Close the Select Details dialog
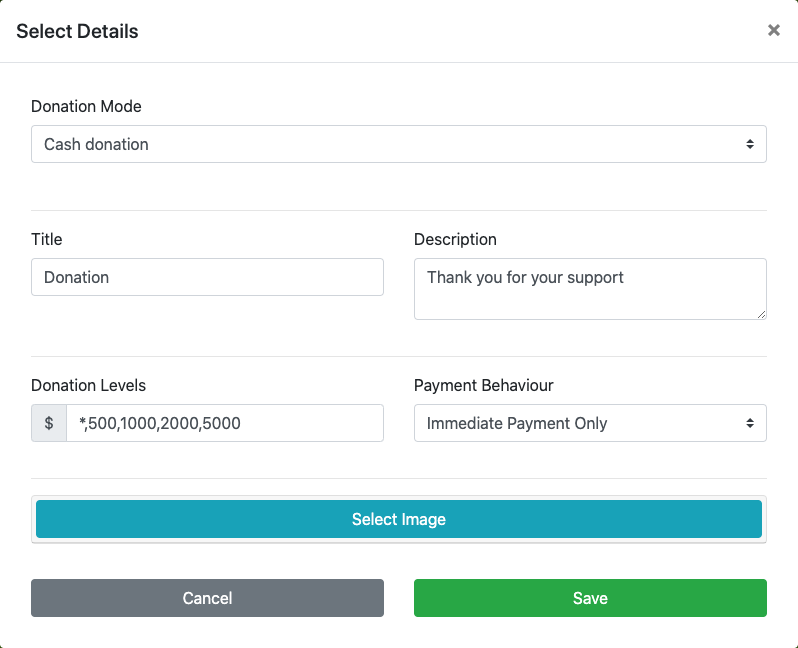Screen dimensions: 798x648 (x=773, y=31)
